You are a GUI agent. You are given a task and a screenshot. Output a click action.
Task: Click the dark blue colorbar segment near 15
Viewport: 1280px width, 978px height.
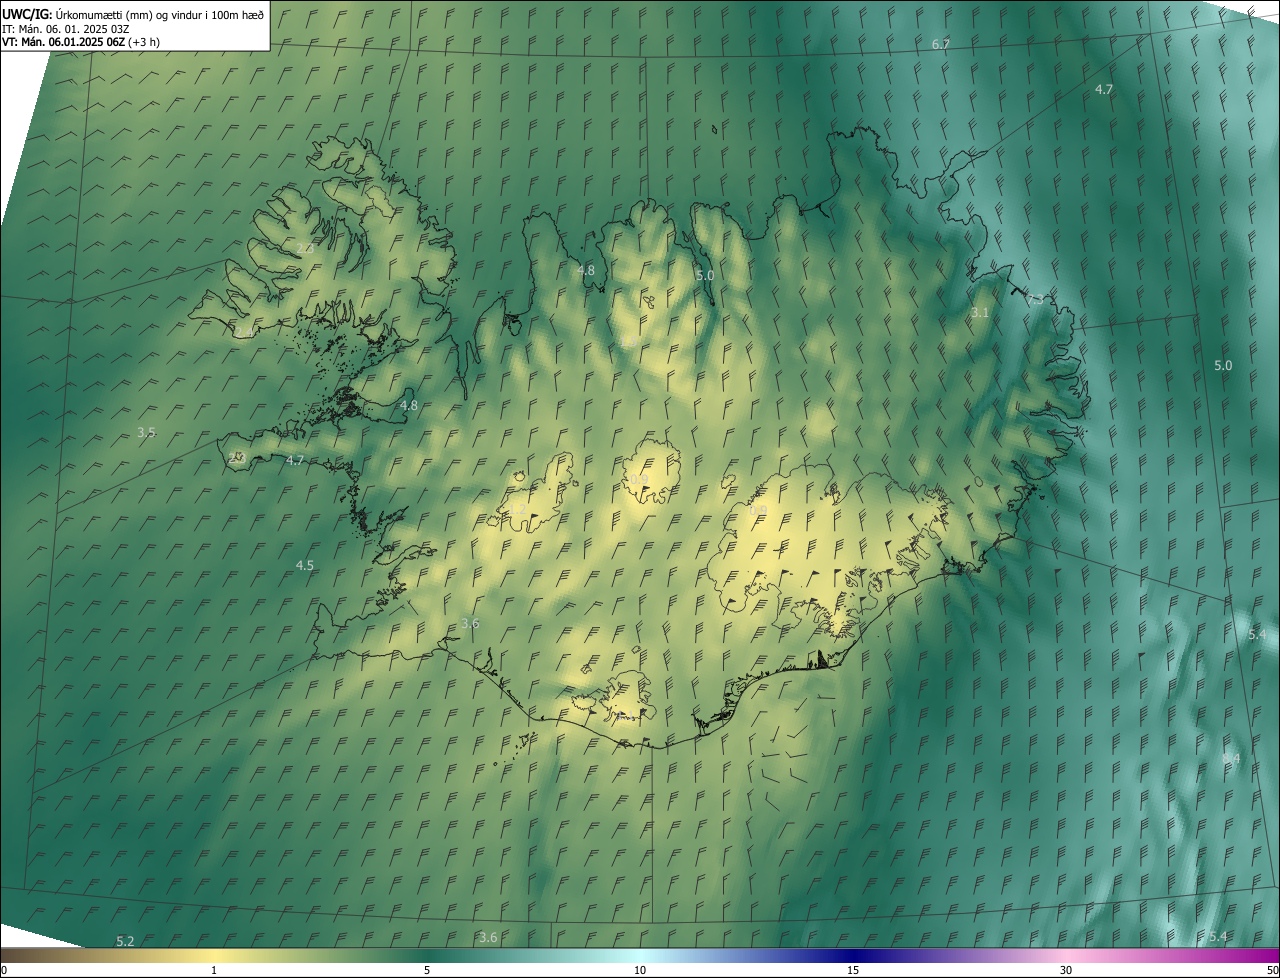click(x=853, y=955)
